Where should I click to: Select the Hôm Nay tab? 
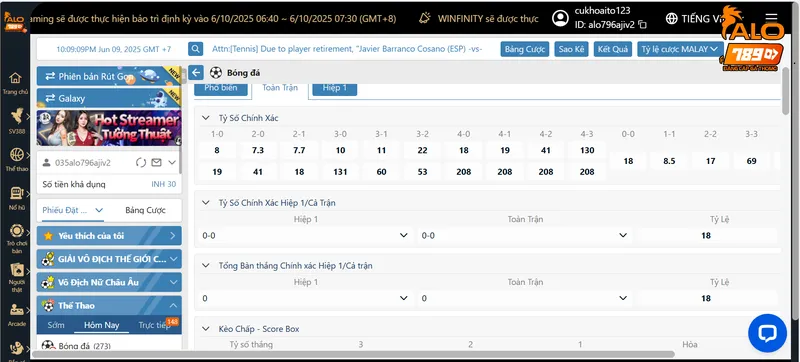tap(102, 325)
